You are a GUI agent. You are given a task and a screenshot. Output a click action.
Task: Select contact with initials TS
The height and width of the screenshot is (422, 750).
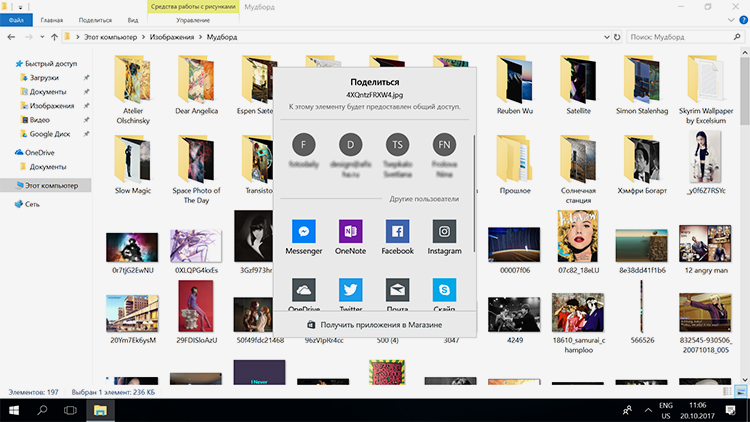click(x=397, y=144)
